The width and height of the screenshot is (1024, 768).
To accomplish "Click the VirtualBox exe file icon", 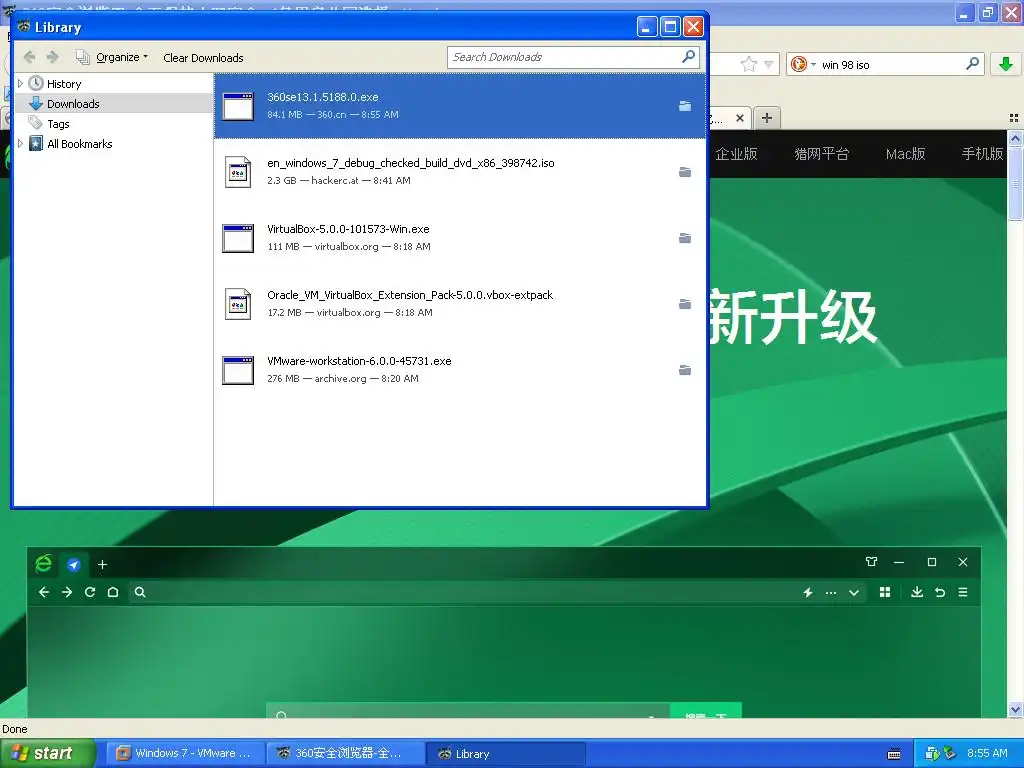I will 238,238.
